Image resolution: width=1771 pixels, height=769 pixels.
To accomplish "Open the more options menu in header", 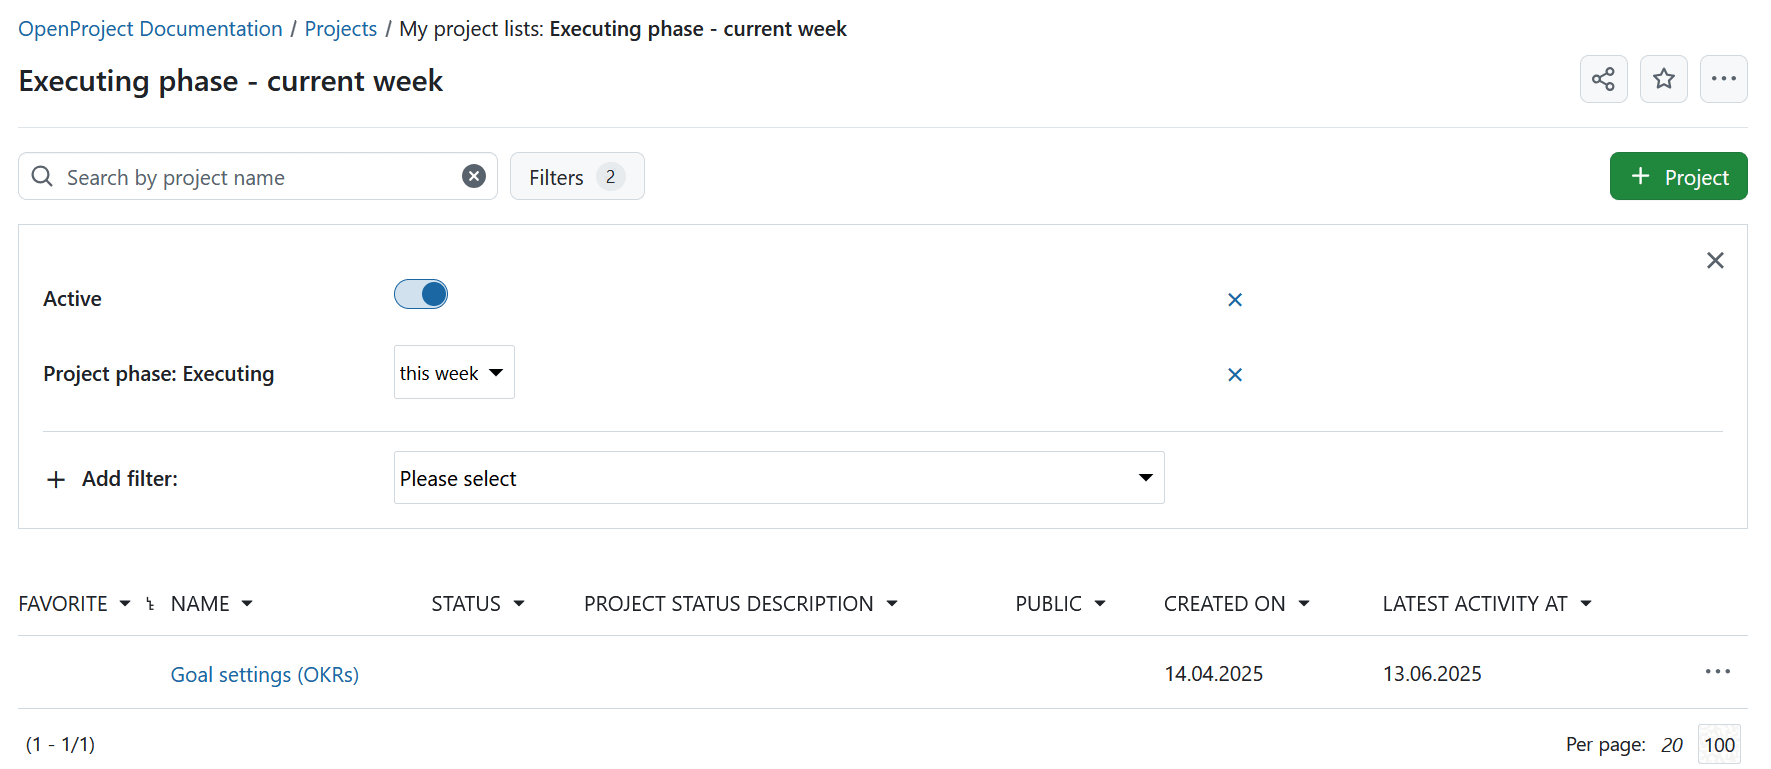I will [1723, 79].
